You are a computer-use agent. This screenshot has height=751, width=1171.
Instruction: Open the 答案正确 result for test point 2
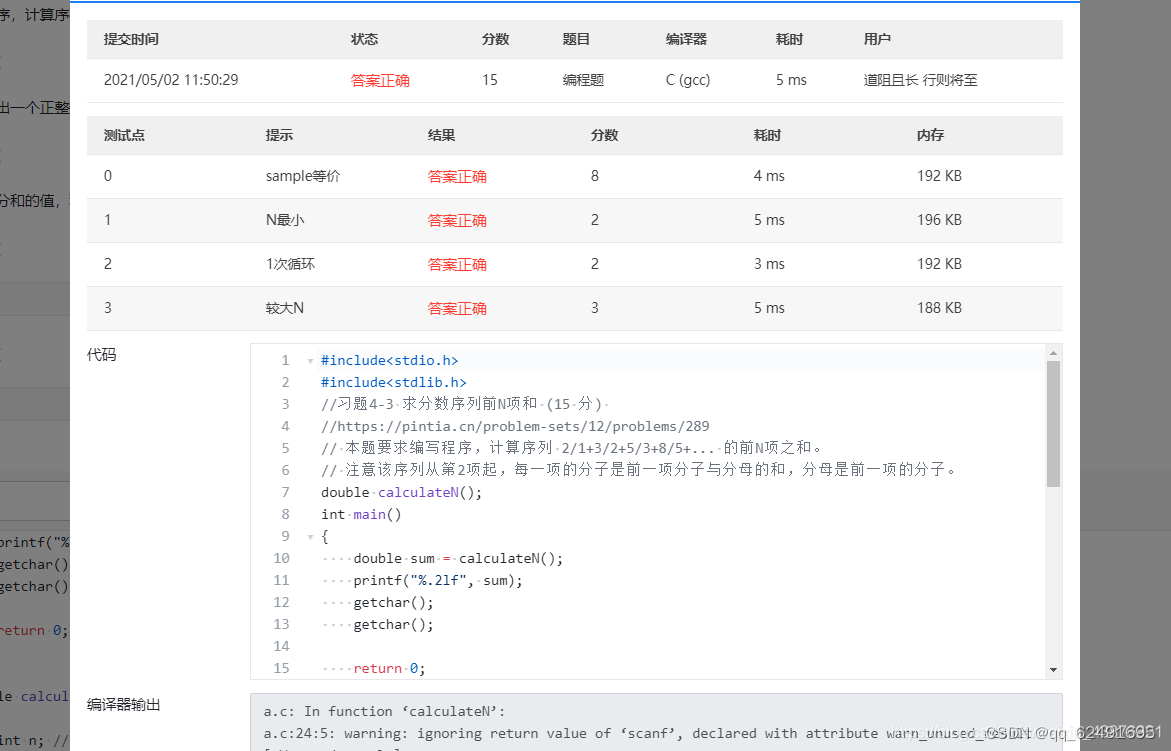click(457, 263)
